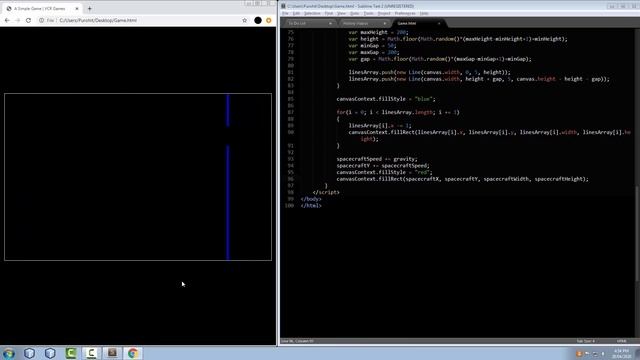Bookmark the page with the star icon
Screen dimensions: 640x360
(x=244, y=20)
